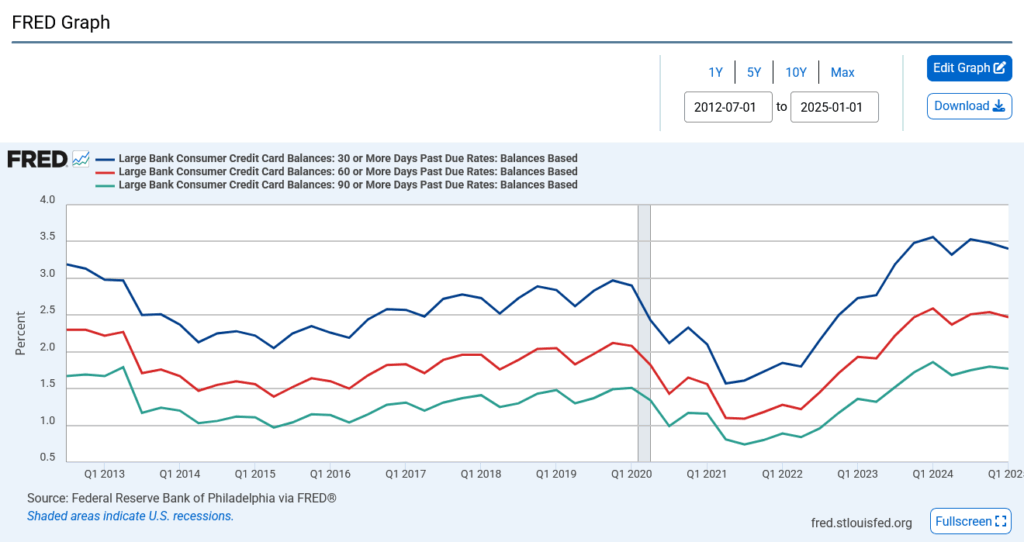Click the start date field 2012-07-01
Screen dimensions: 1024x542
pyautogui.click(x=728, y=106)
